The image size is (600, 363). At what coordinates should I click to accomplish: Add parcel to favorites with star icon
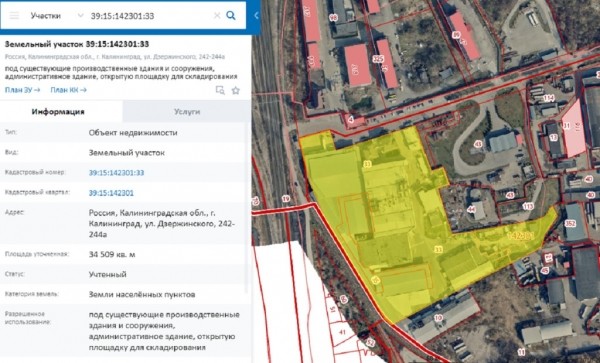236,90
